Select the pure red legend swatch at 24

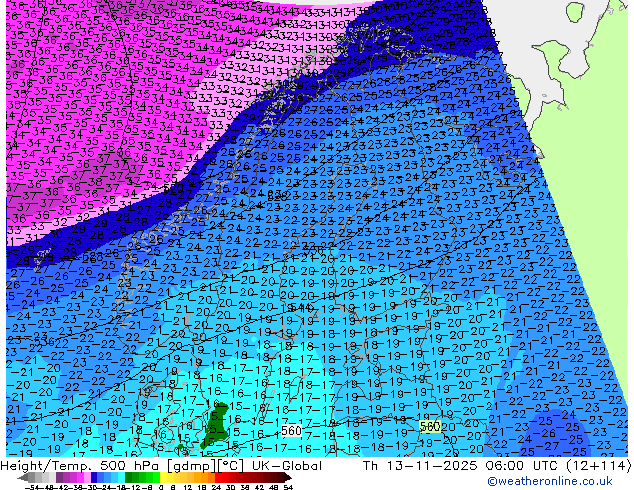[x=218, y=477]
